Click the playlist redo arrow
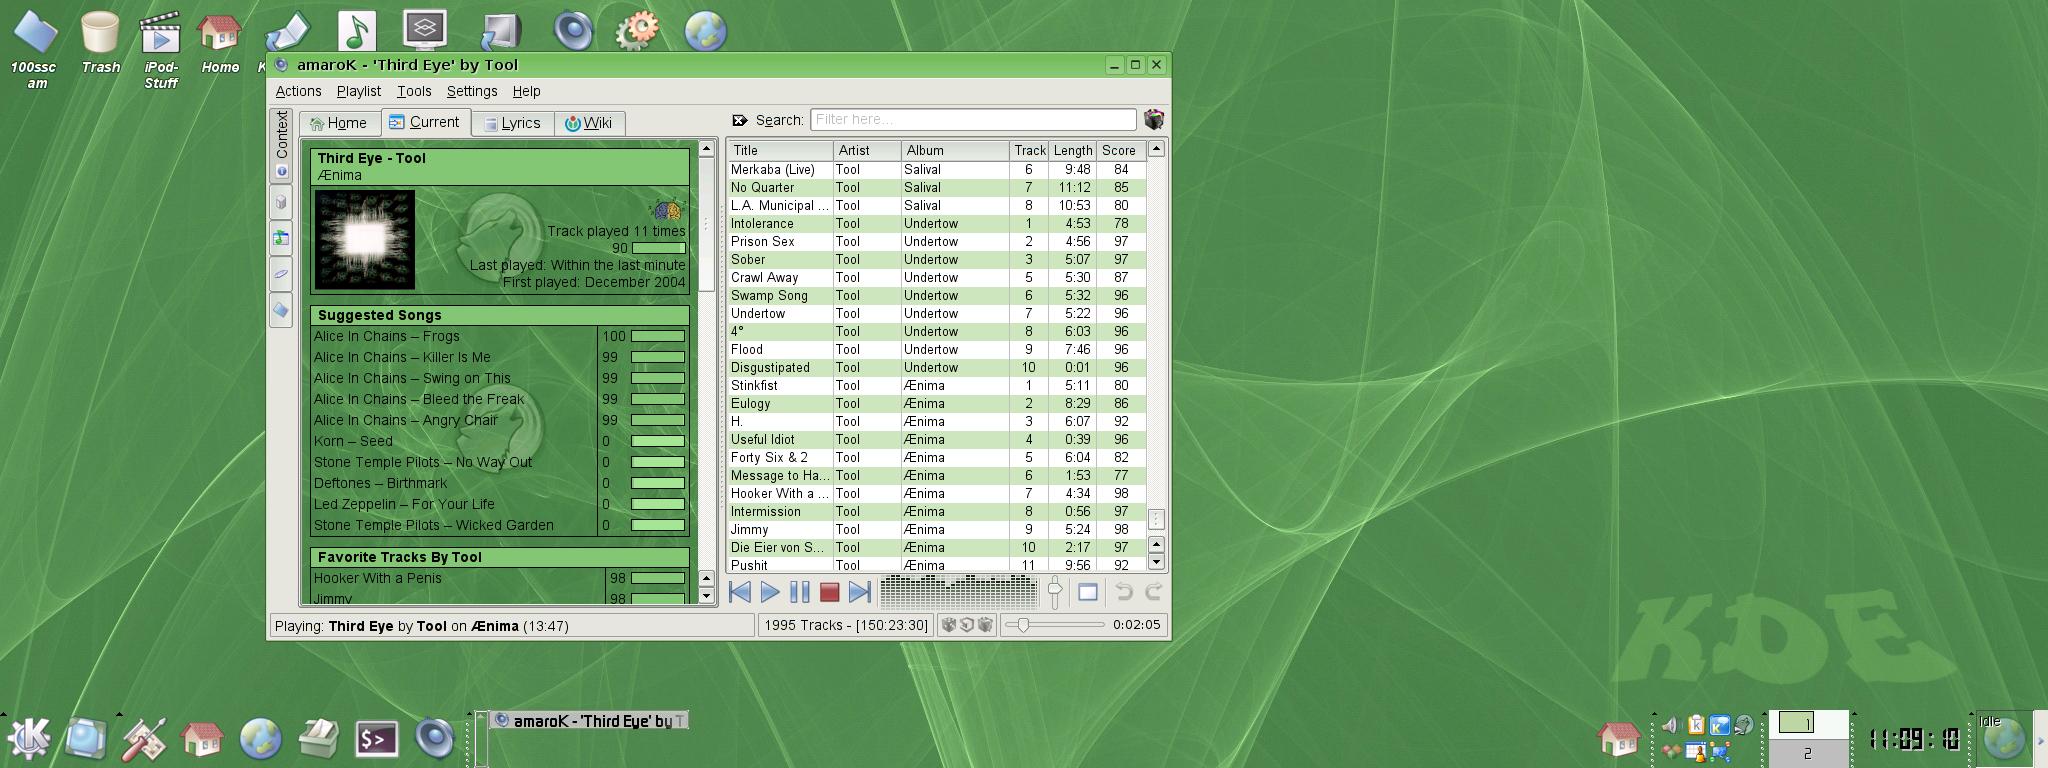 pos(1153,592)
